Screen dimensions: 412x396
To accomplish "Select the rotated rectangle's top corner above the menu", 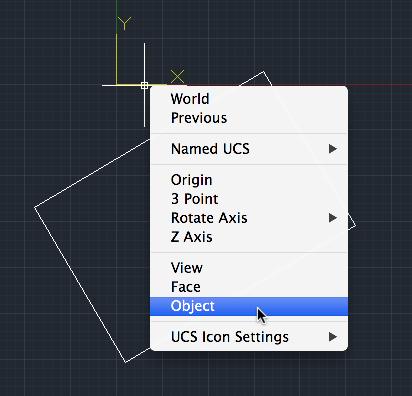I will click(264, 72).
